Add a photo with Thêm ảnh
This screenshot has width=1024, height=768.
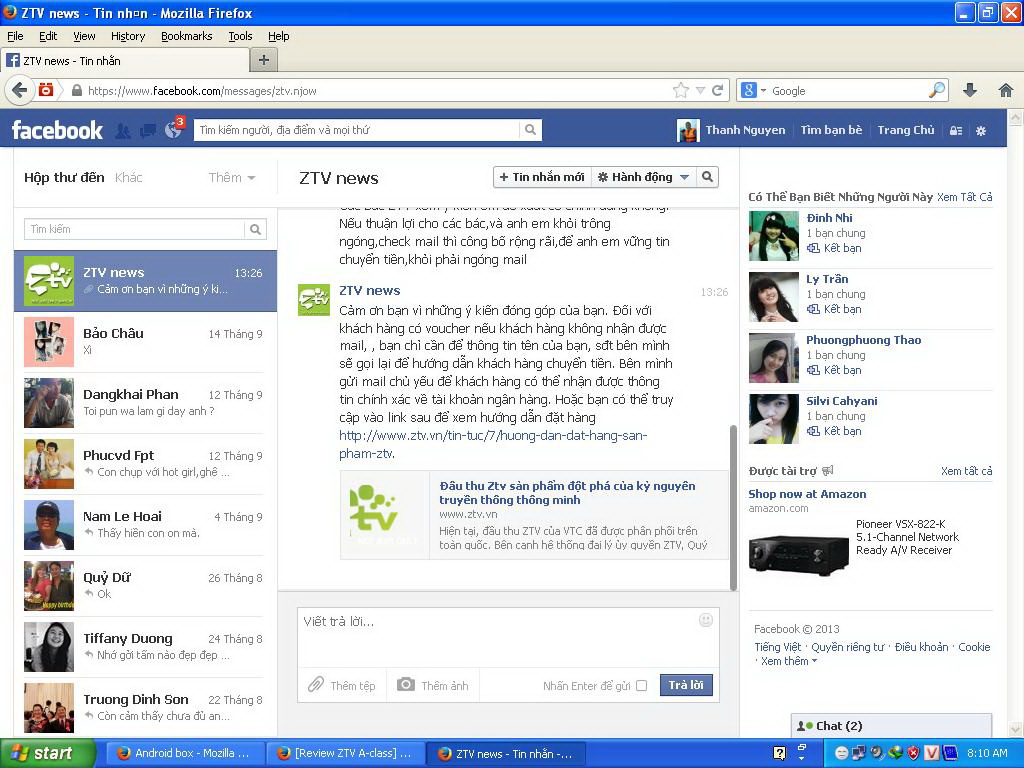(433, 685)
